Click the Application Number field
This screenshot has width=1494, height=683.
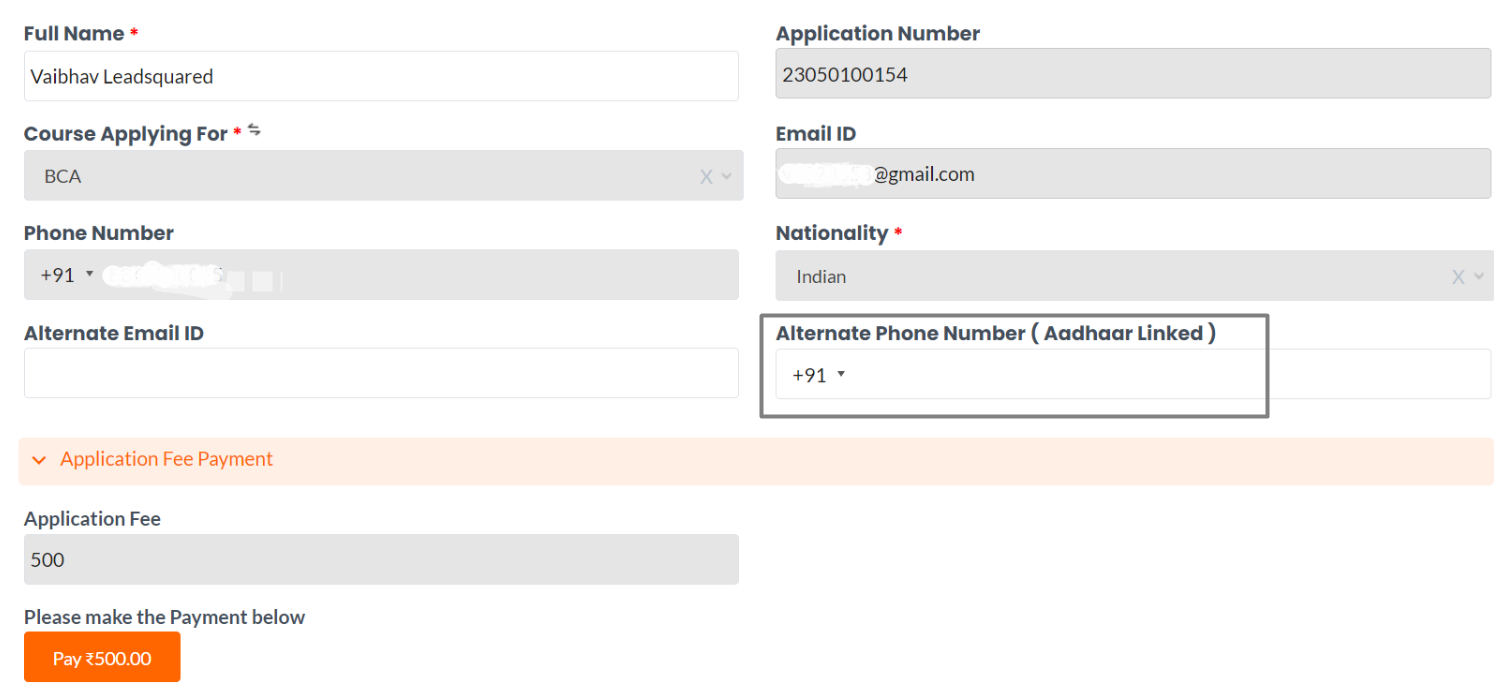(x=1132, y=74)
